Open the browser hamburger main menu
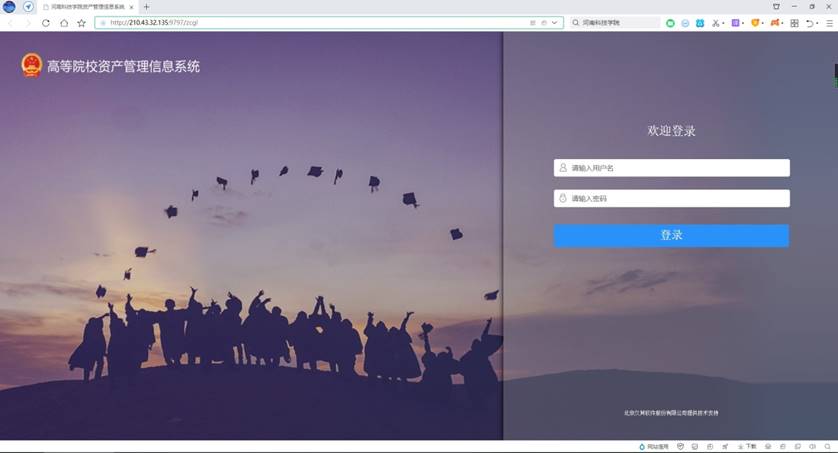838x453 pixels. (x=829, y=23)
